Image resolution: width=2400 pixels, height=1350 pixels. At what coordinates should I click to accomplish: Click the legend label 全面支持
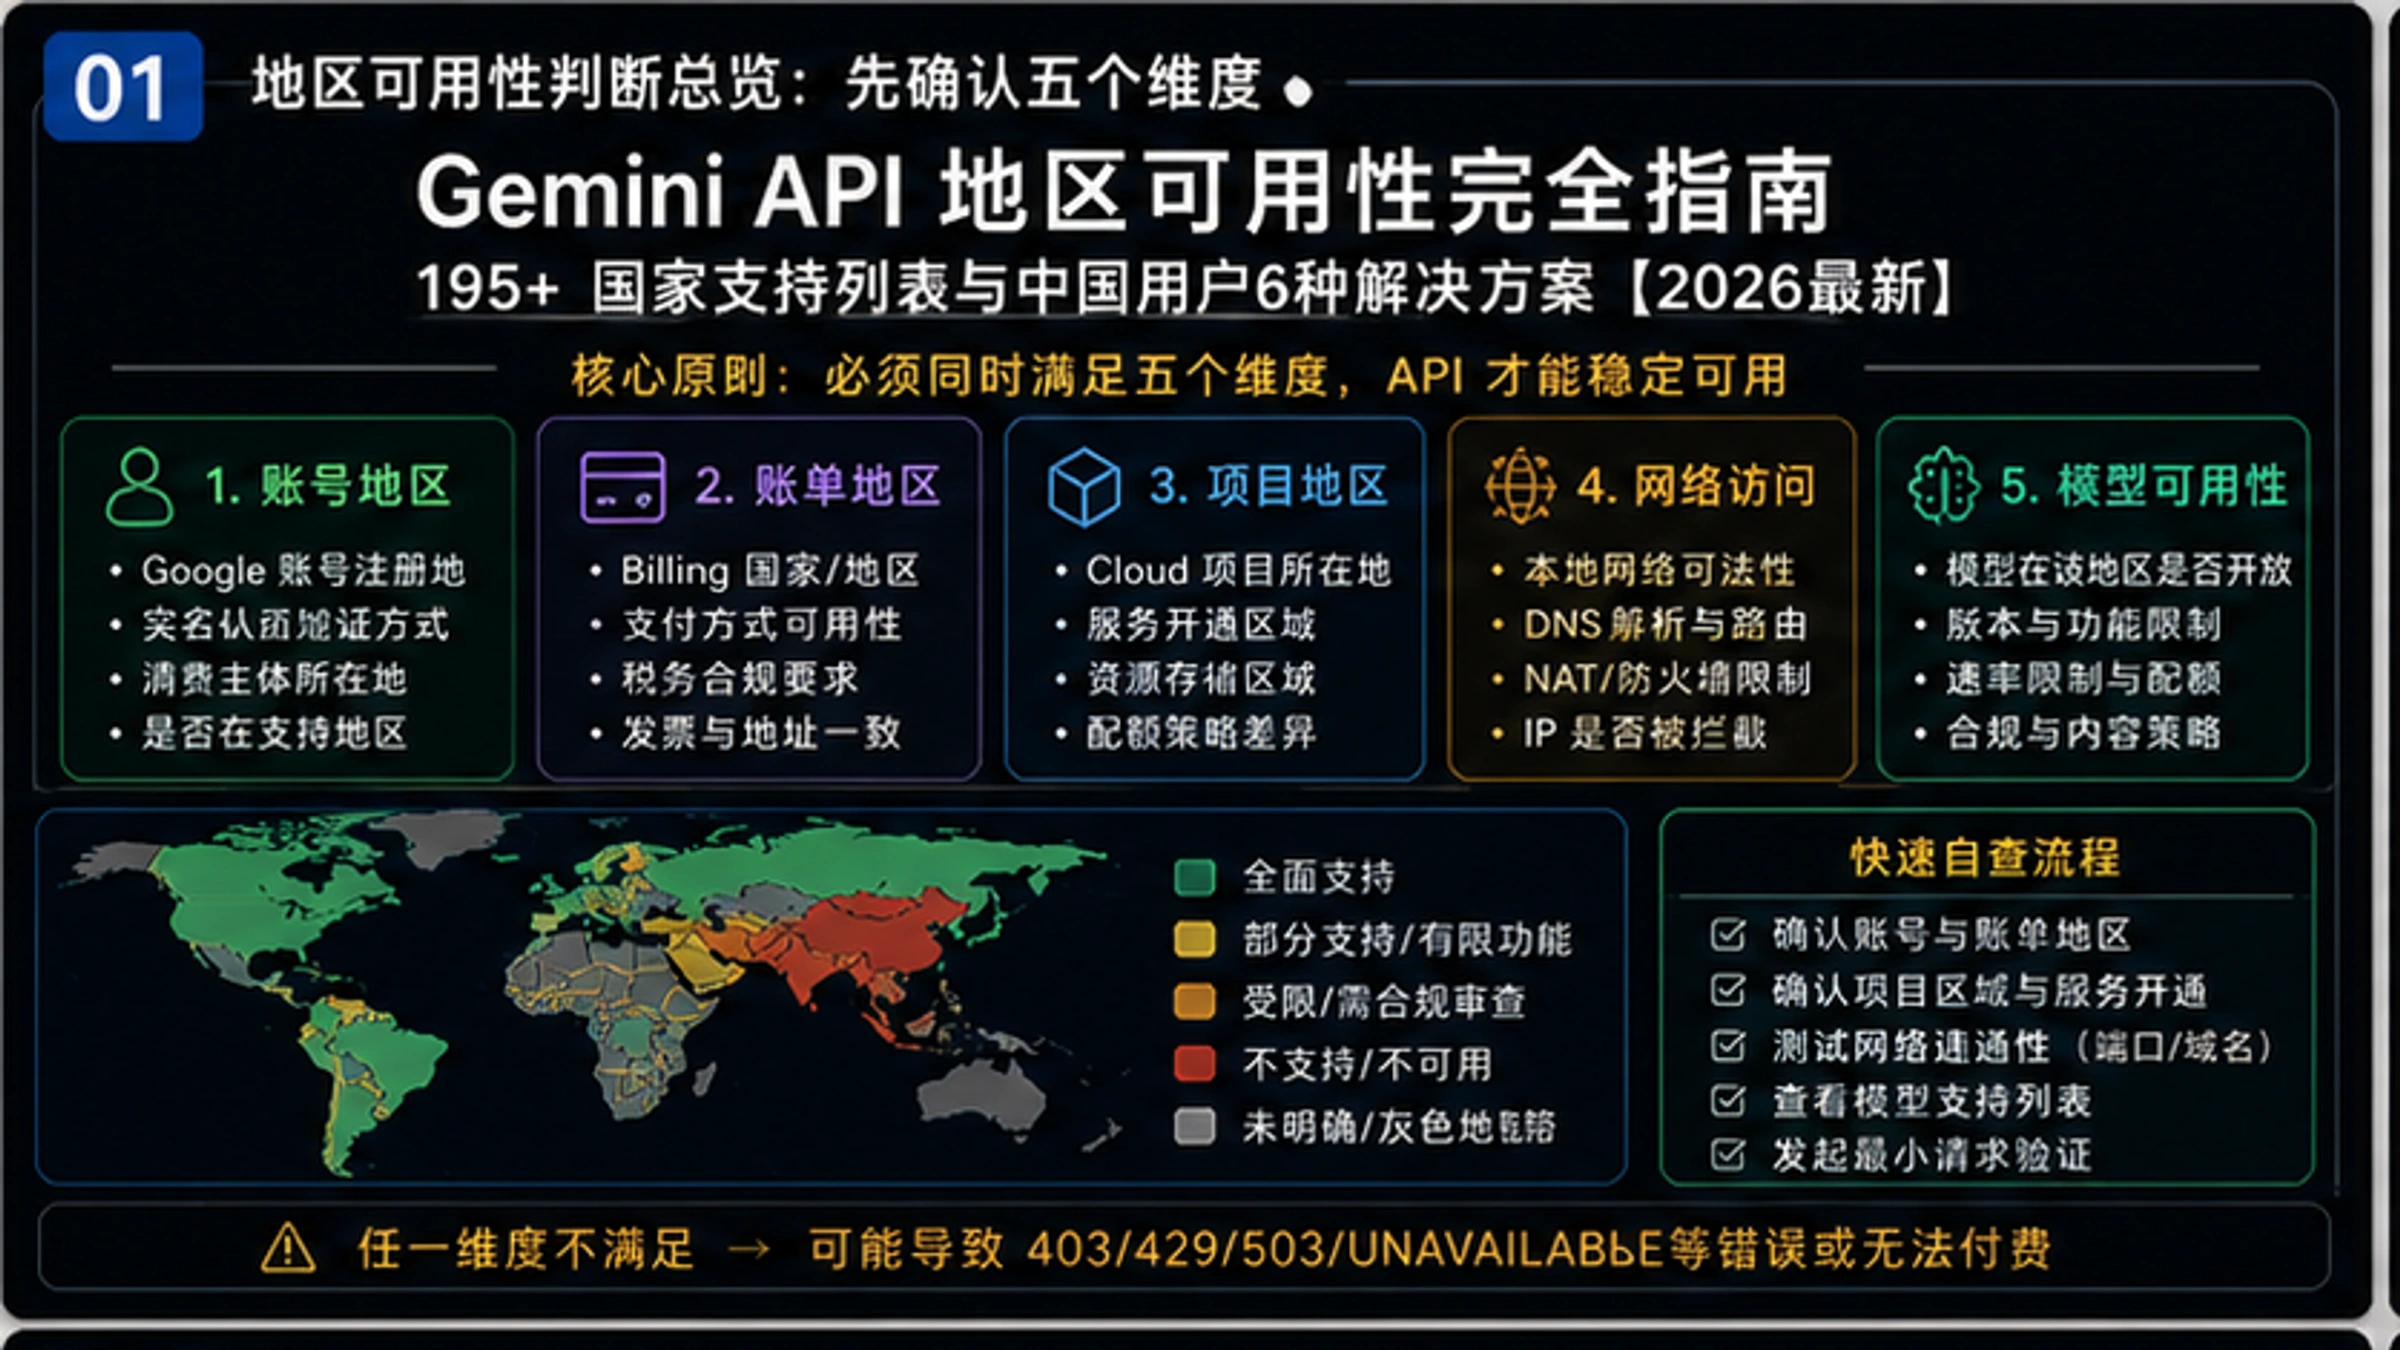1319,877
